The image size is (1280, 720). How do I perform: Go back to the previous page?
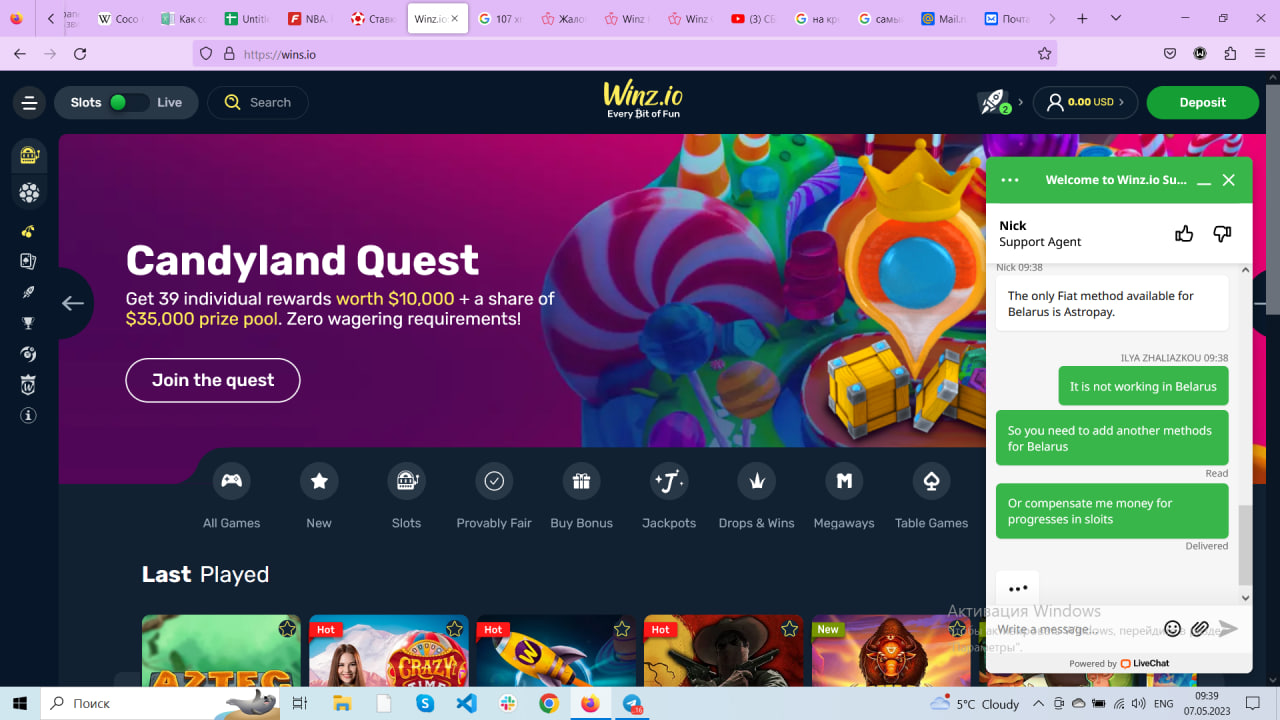tap(20, 54)
